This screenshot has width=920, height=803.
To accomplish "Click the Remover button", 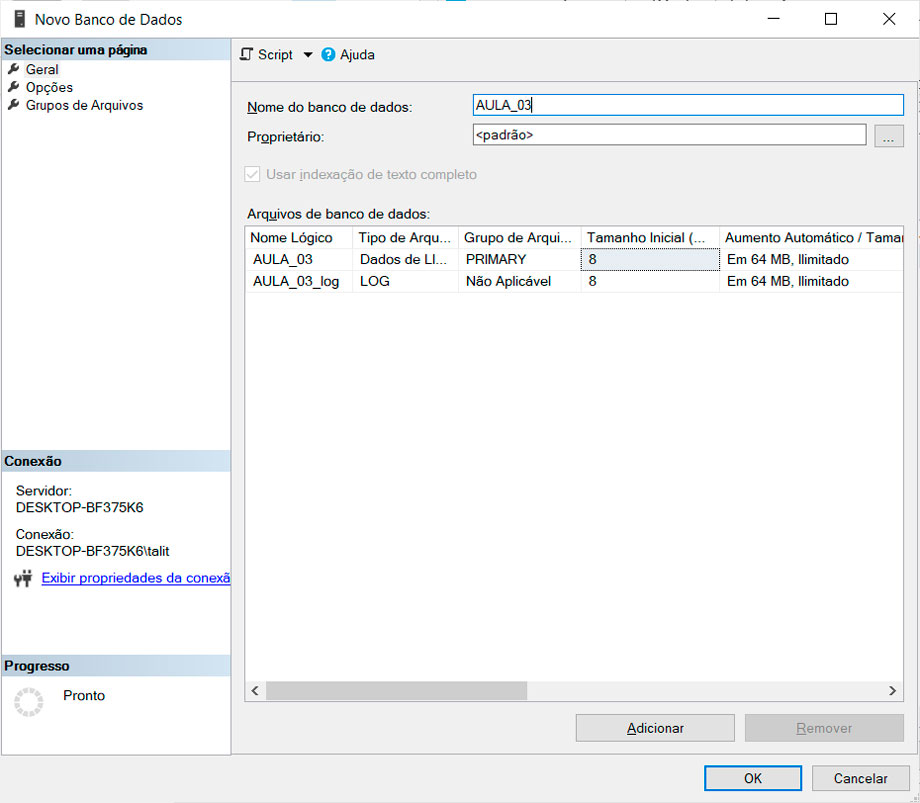I will click(x=824, y=728).
